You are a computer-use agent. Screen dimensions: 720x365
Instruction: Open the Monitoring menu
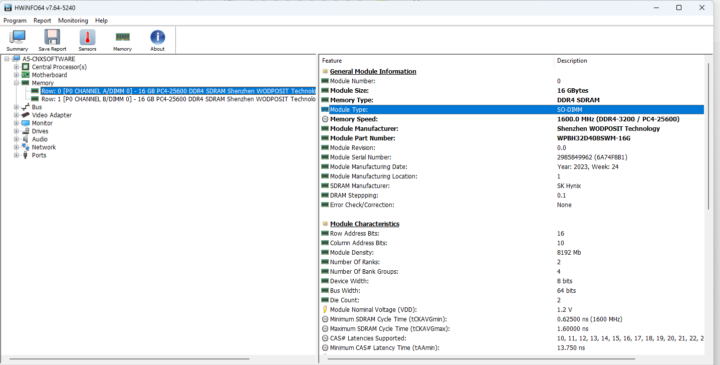tap(73, 21)
